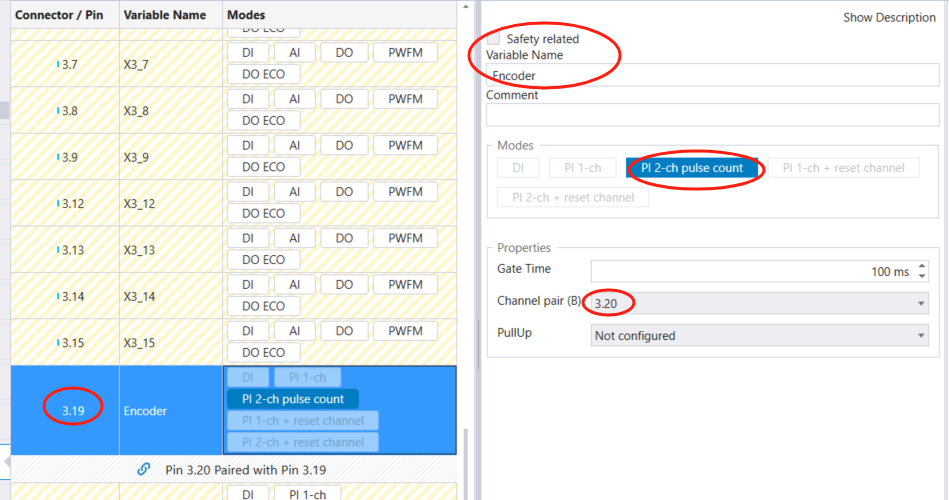Click the DO button in the X3_14 row

click(344, 284)
